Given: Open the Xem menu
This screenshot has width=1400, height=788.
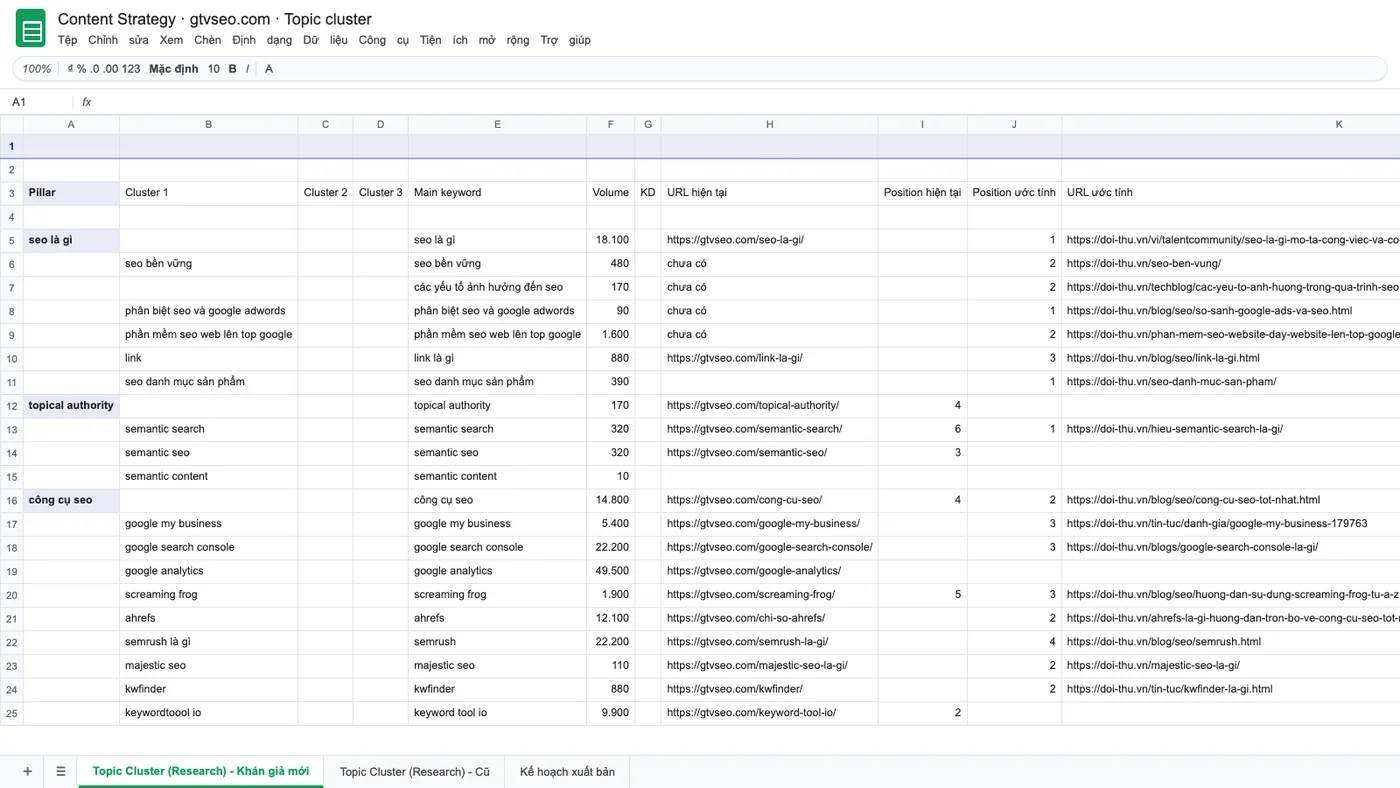Looking at the screenshot, I should [x=171, y=40].
